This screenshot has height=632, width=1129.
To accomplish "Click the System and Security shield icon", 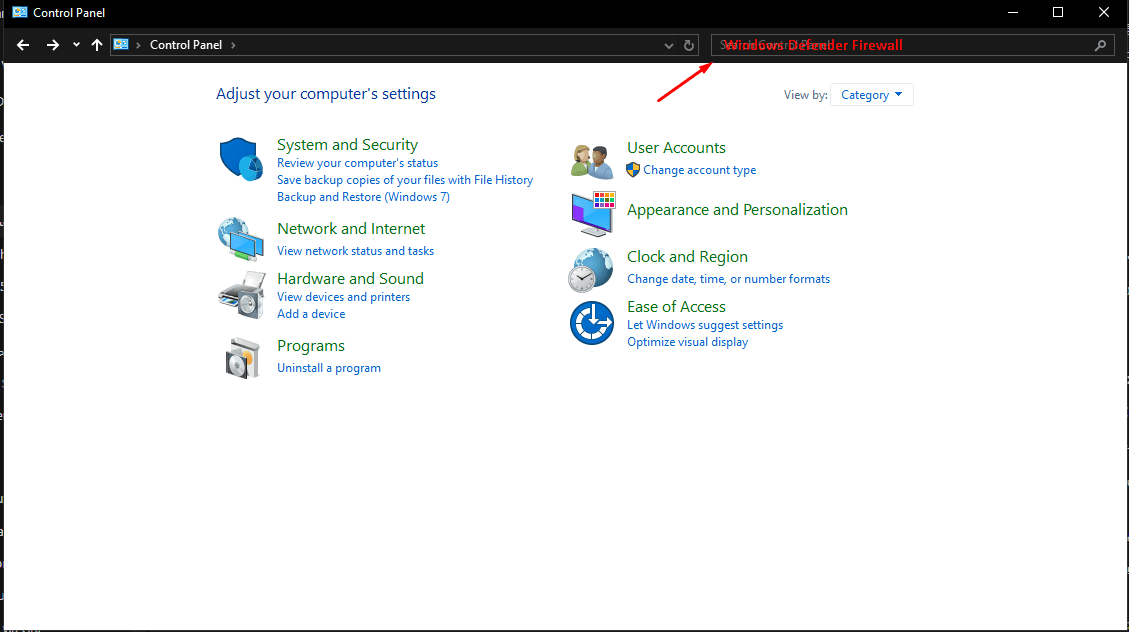I will [241, 159].
